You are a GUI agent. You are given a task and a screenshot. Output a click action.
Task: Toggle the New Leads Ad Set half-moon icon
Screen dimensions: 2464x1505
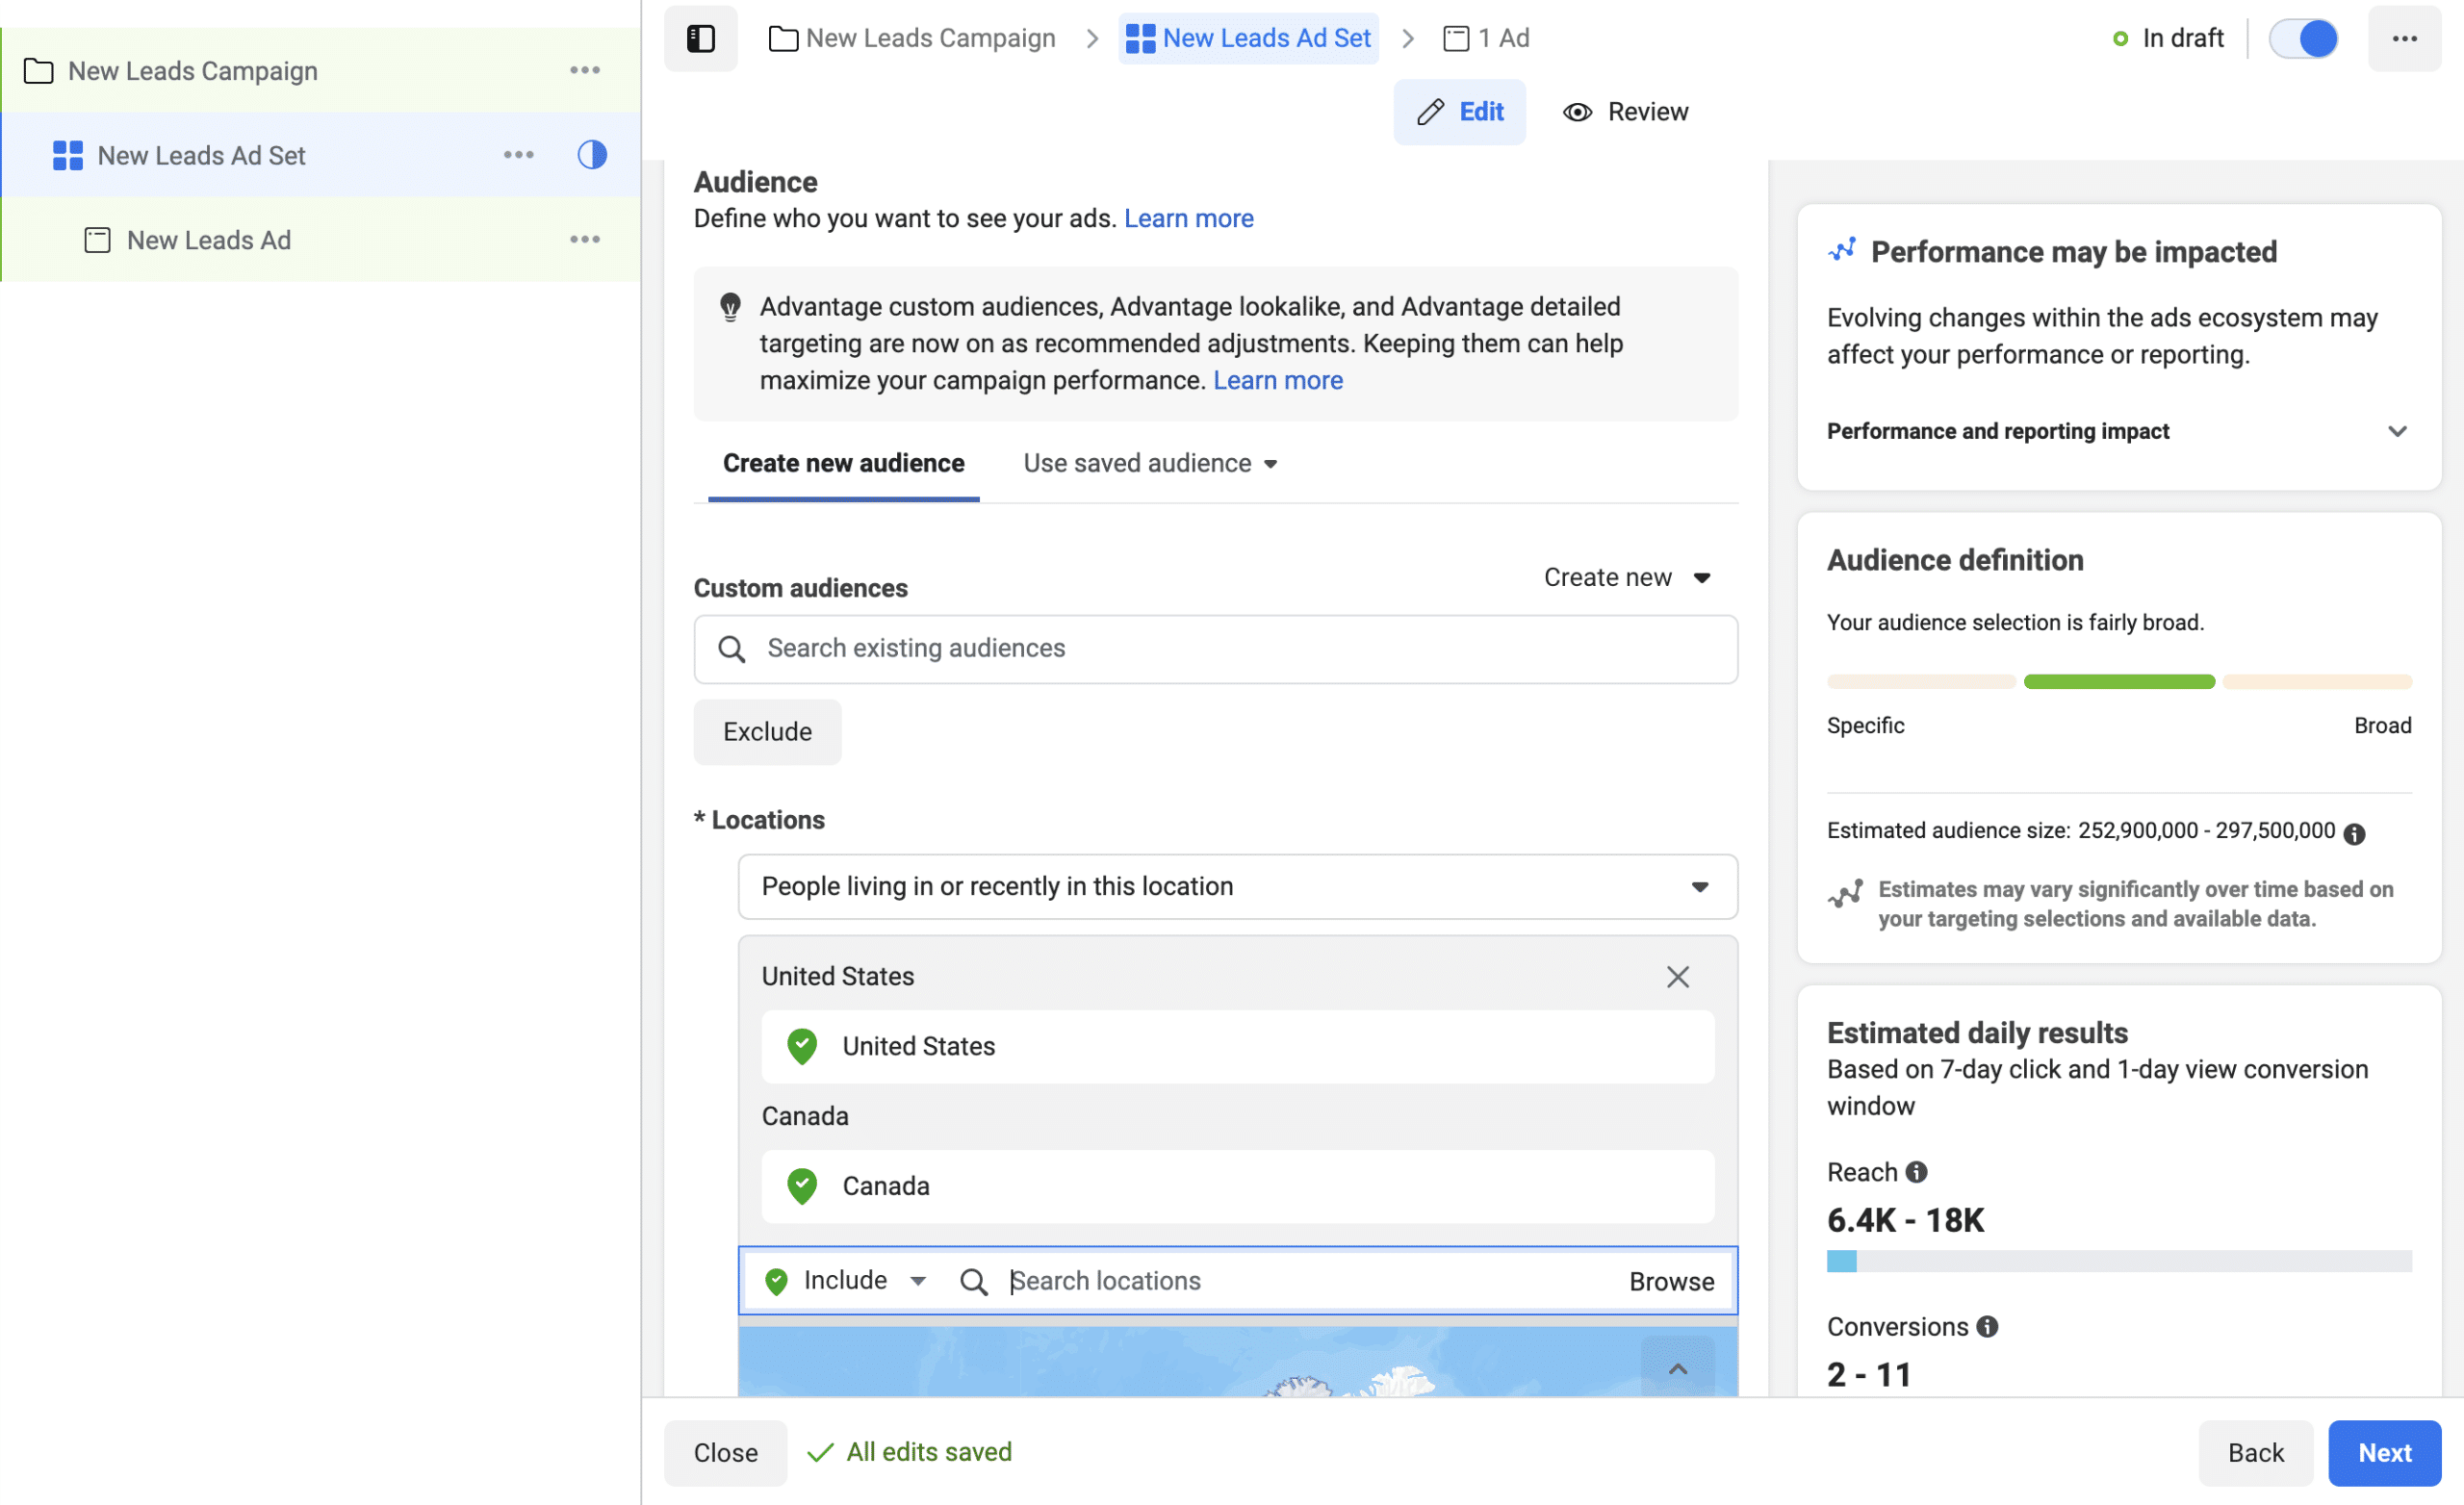[593, 155]
